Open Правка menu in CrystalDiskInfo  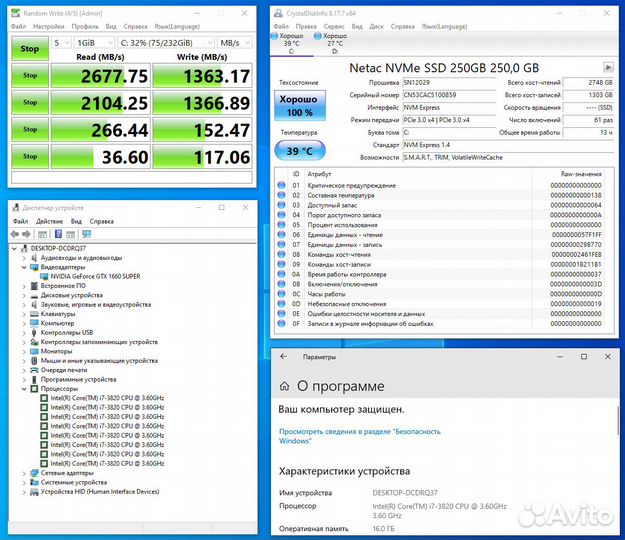coord(306,26)
